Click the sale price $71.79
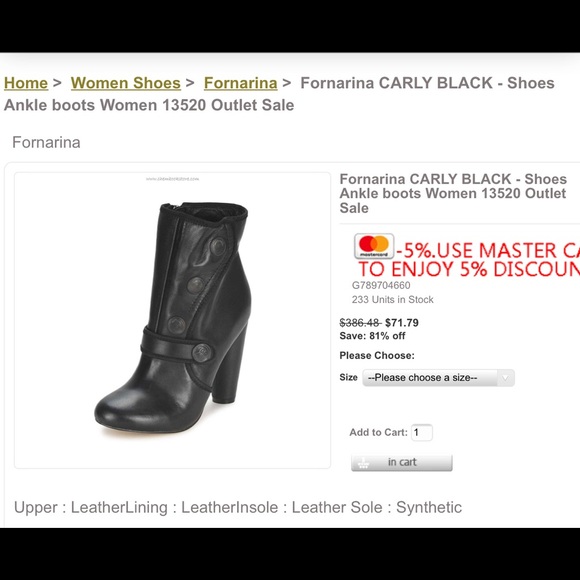Viewport: 580px width, 580px height. (402, 323)
